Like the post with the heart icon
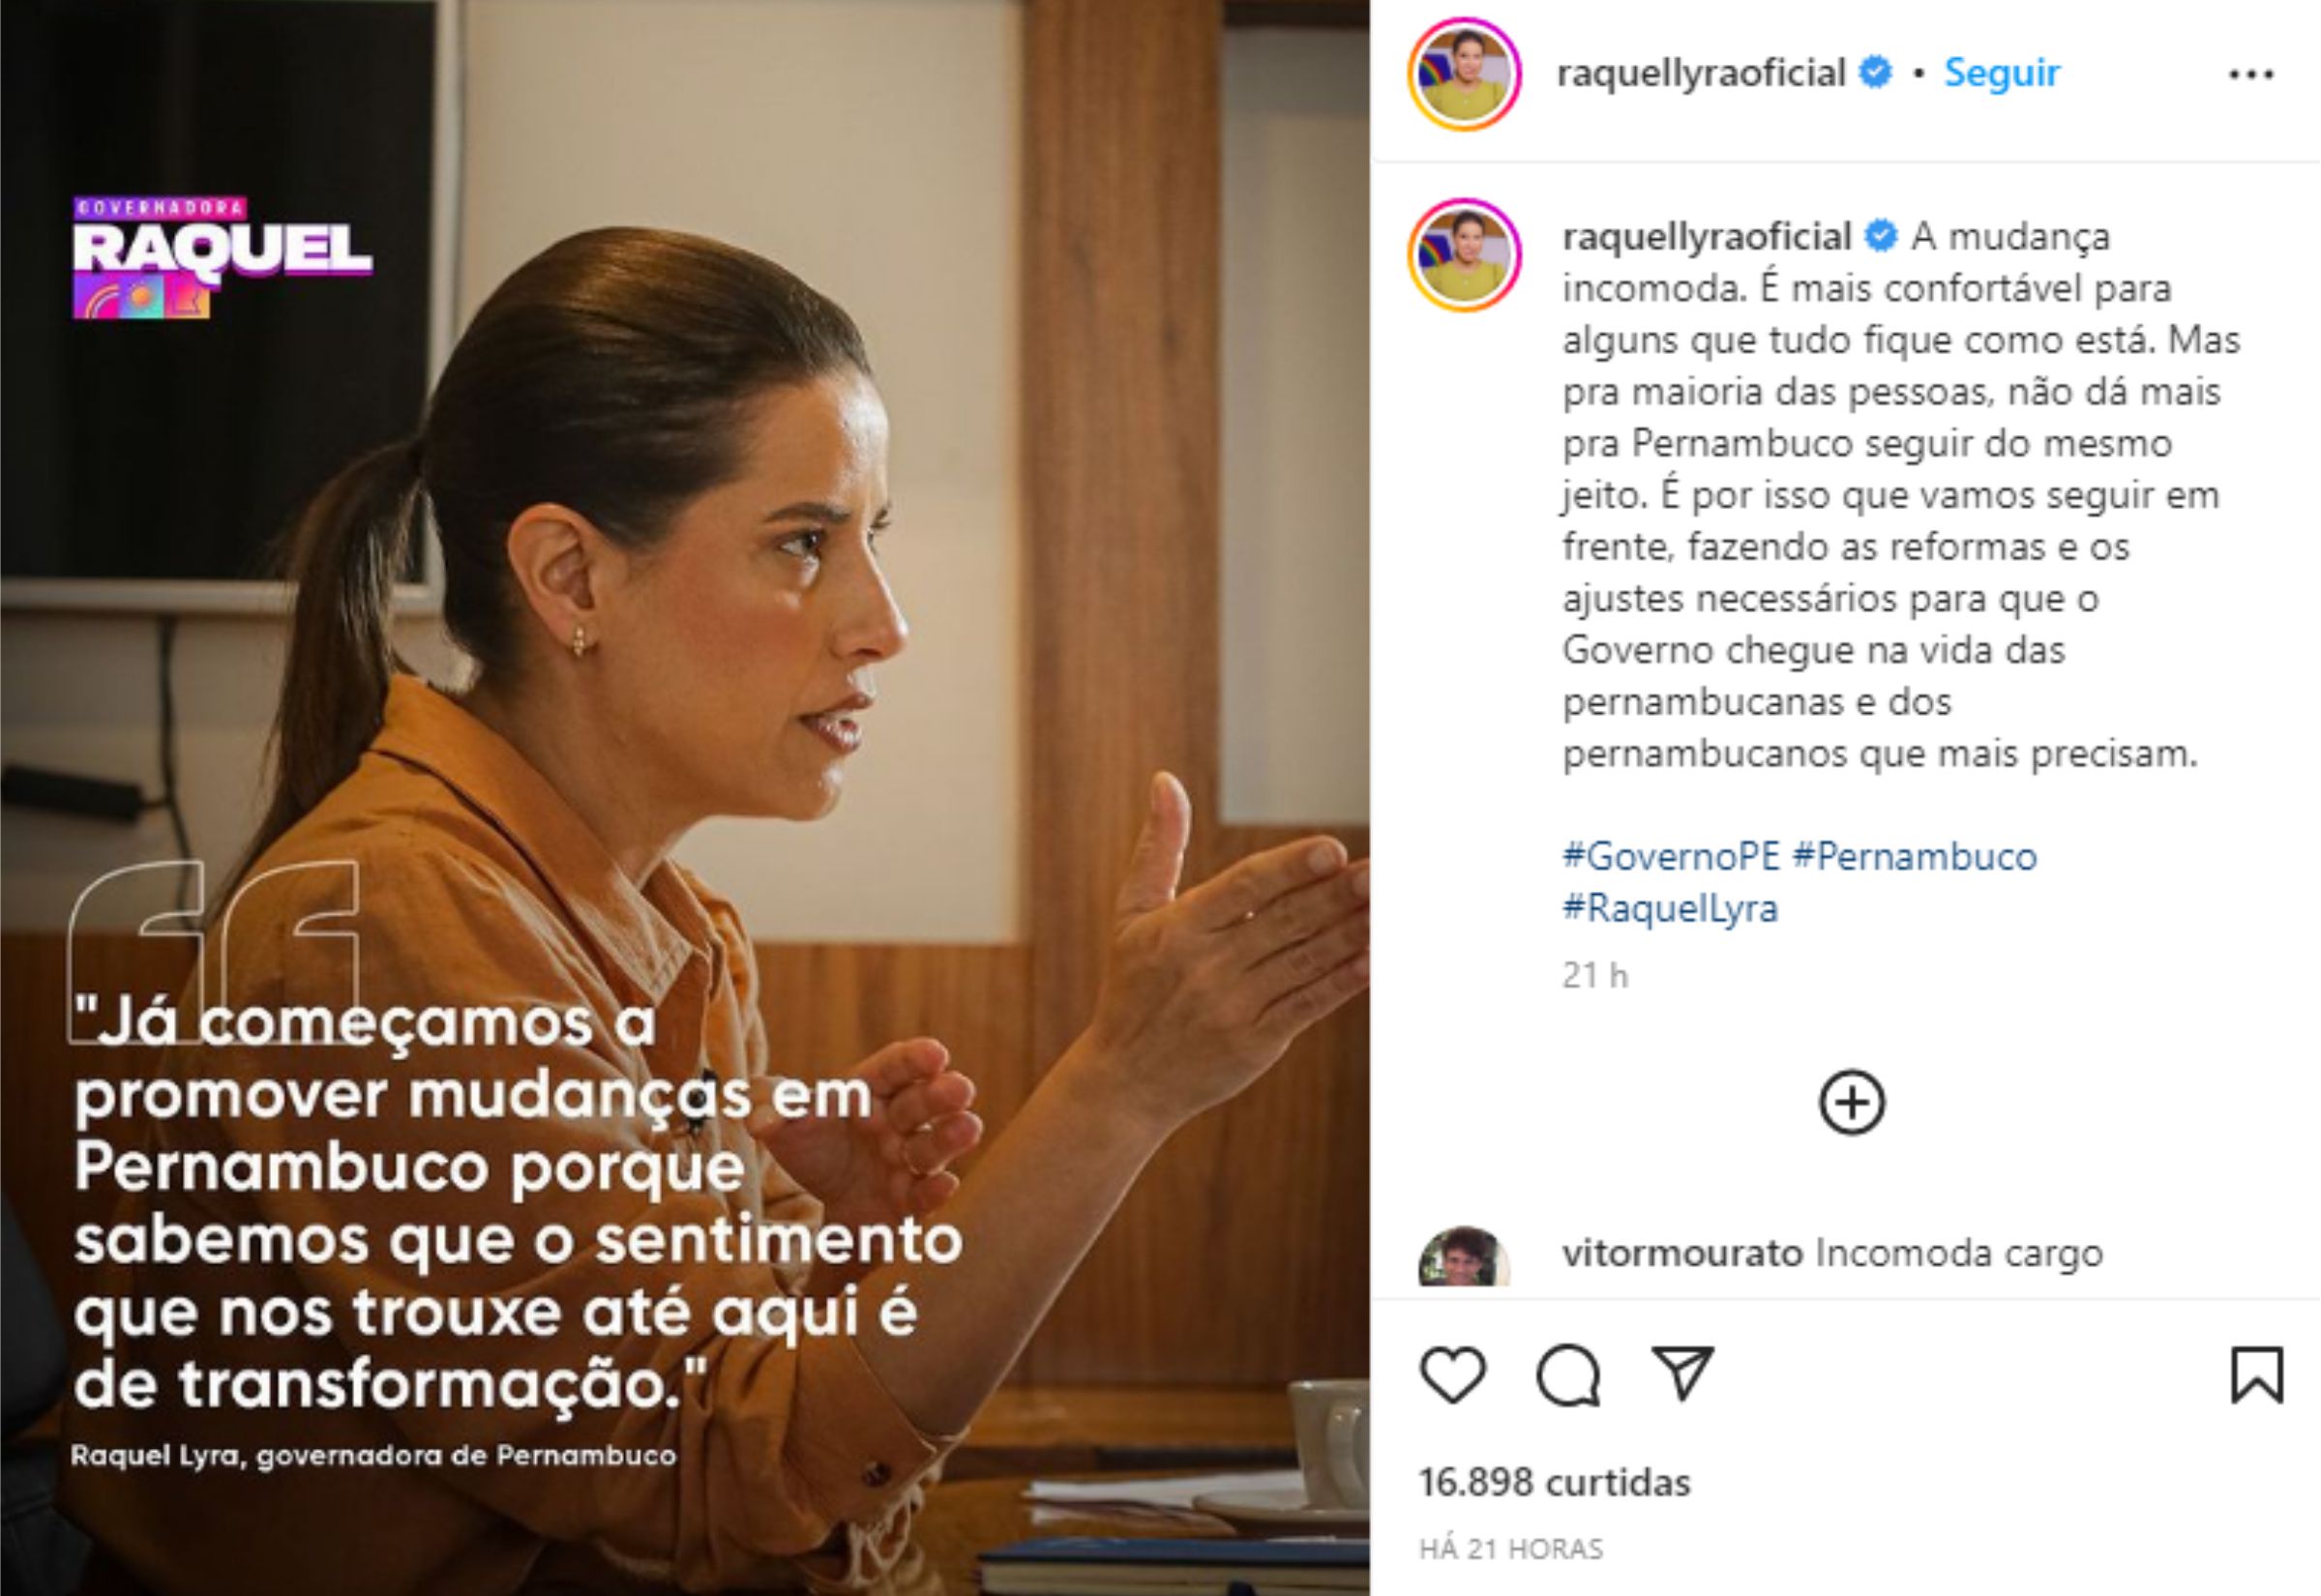Viewport: 2321px width, 1596px height. pyautogui.click(x=1453, y=1375)
